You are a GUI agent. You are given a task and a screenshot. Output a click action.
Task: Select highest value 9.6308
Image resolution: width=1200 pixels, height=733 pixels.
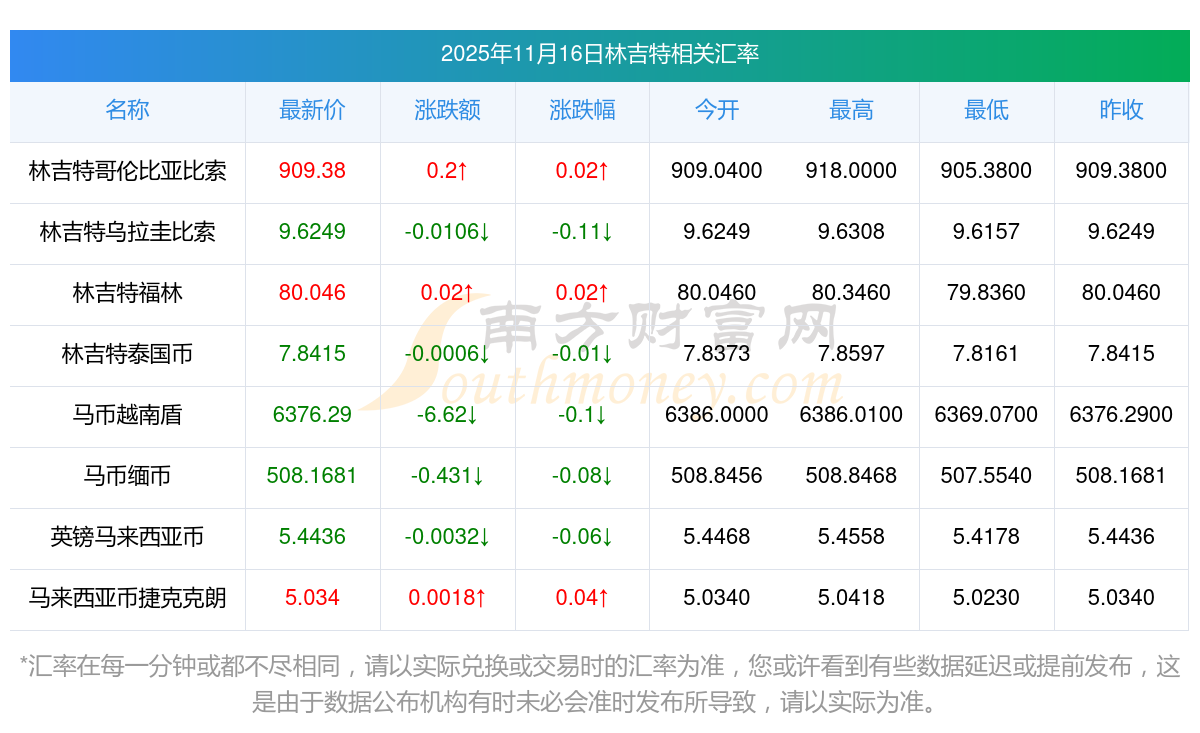[x=851, y=232]
